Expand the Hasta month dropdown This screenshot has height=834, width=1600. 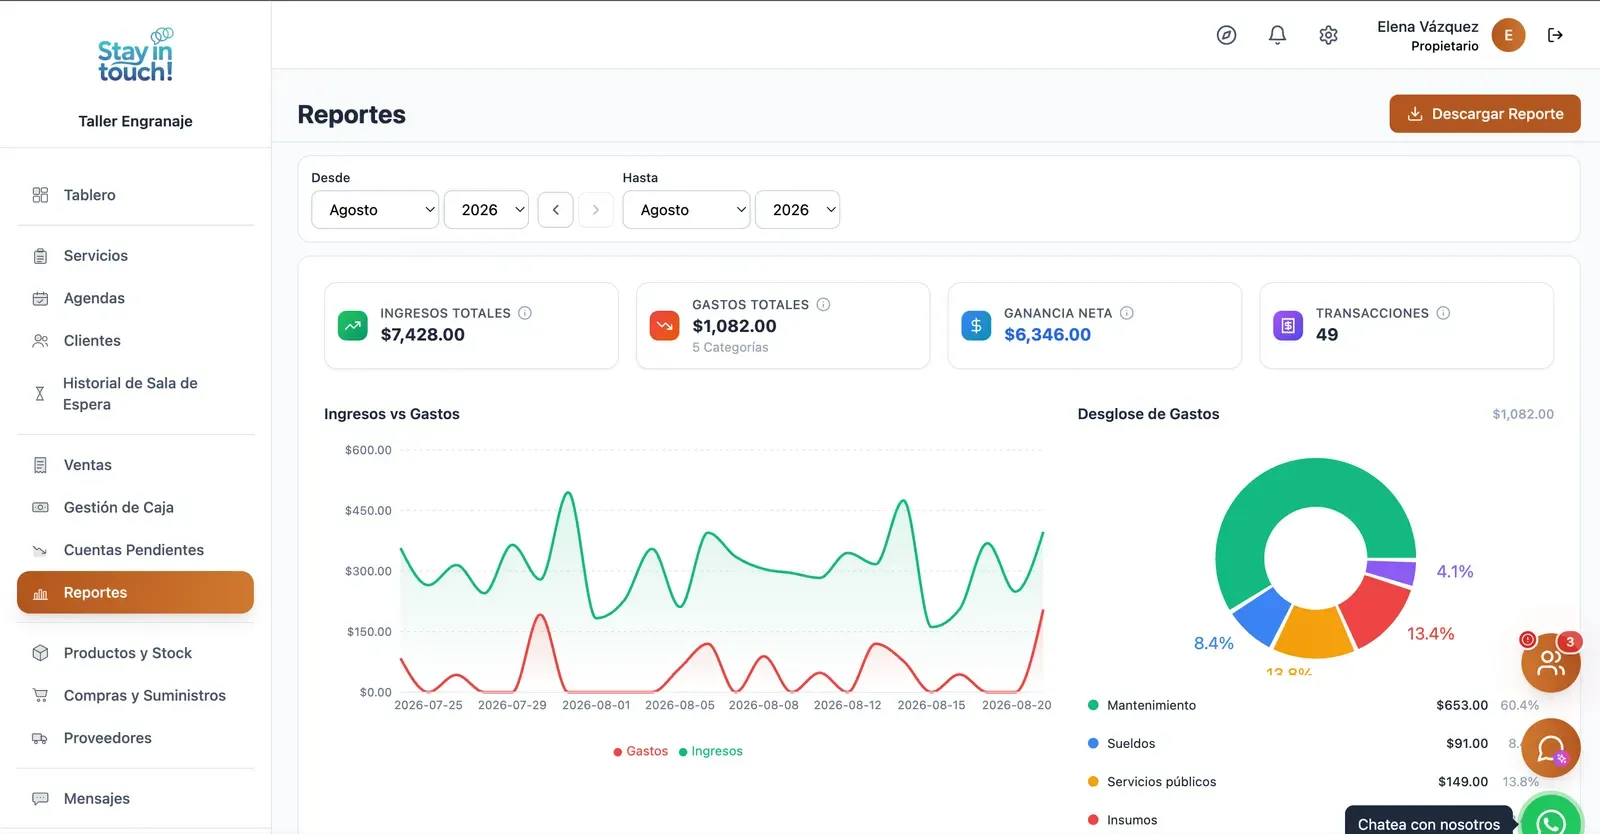coord(686,210)
